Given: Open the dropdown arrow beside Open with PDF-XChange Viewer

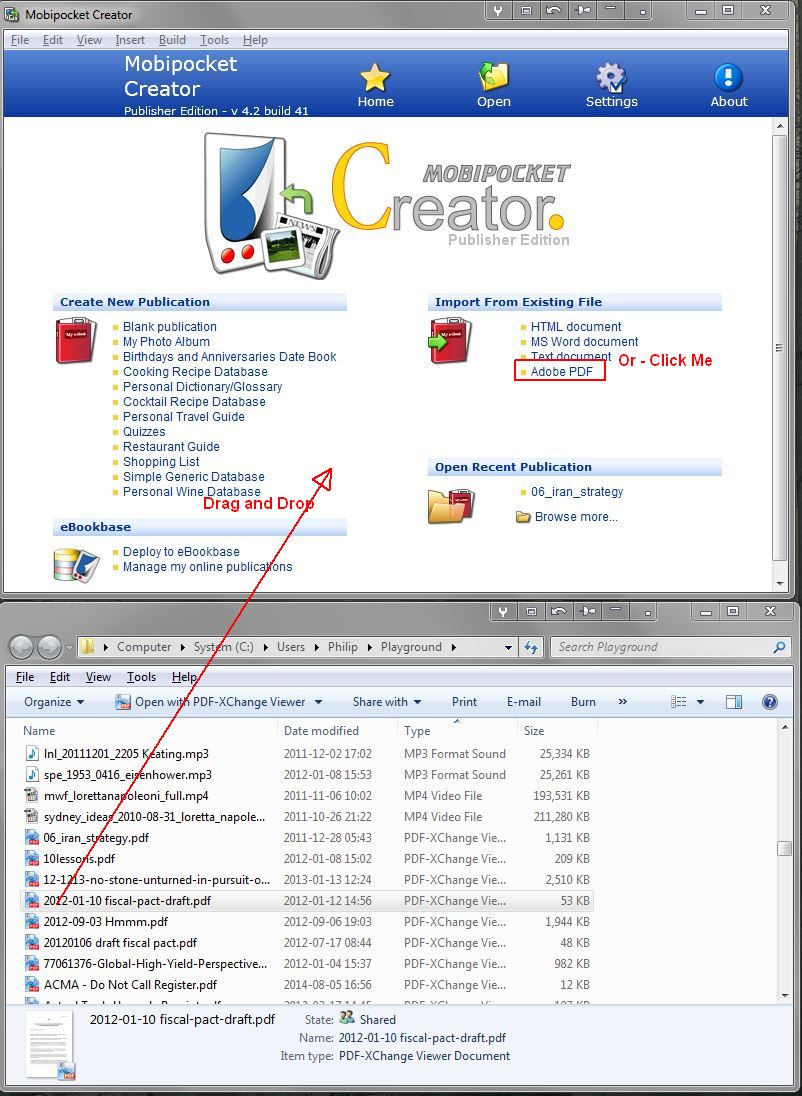Looking at the screenshot, I should [318, 702].
